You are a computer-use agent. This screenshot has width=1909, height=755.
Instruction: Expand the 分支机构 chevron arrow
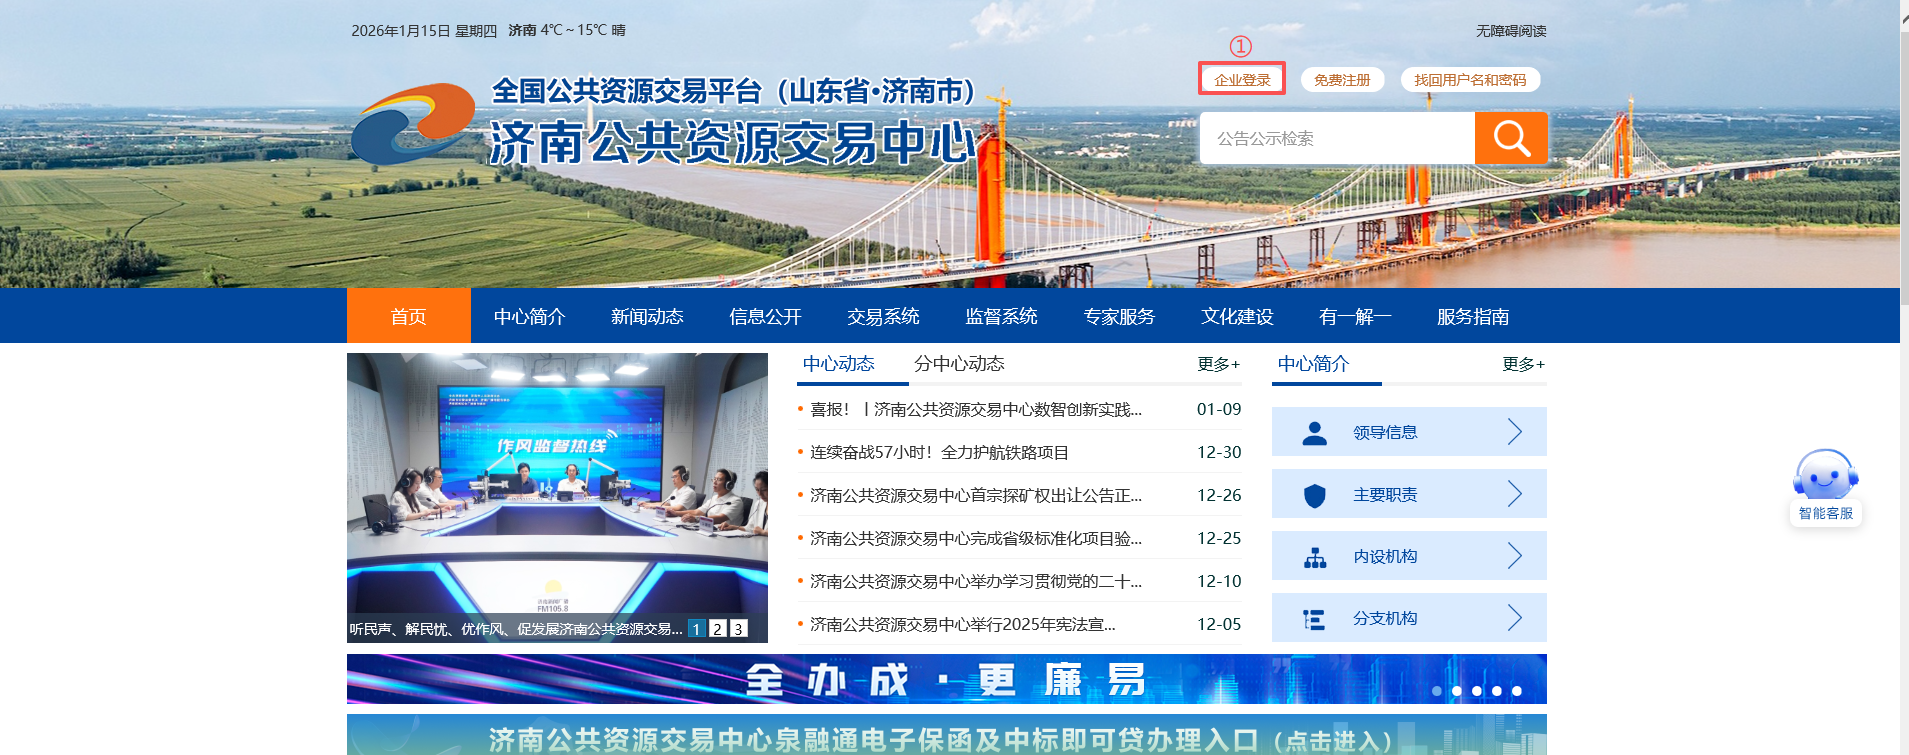[1514, 618]
